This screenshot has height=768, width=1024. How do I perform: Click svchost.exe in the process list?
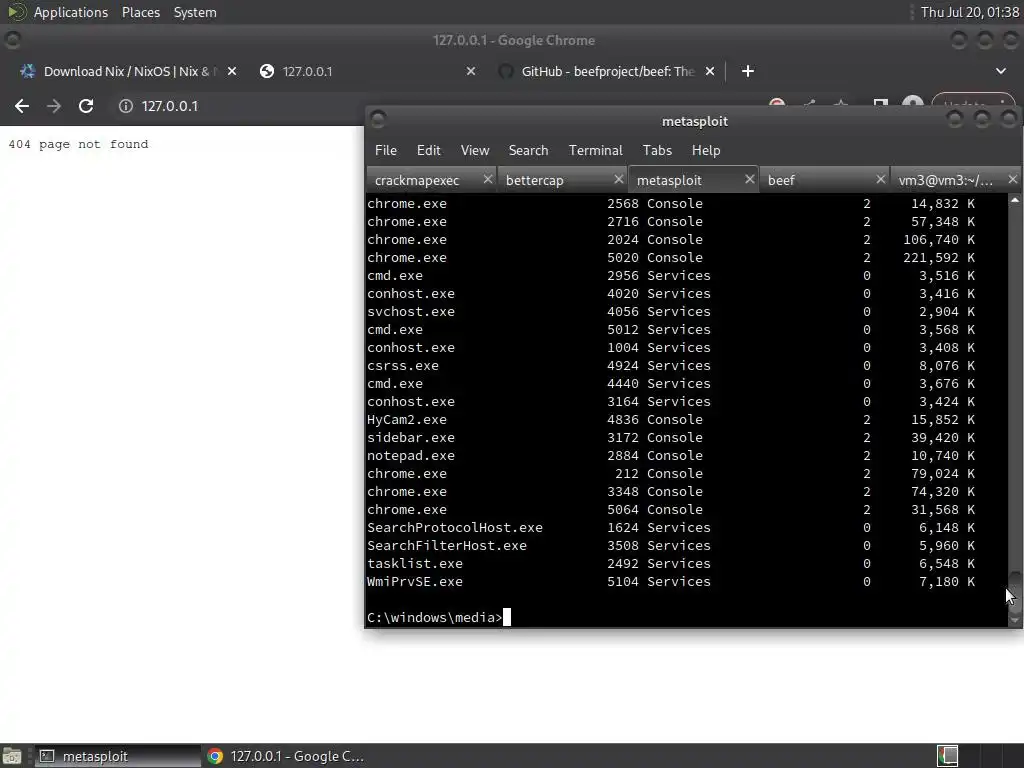point(410,312)
